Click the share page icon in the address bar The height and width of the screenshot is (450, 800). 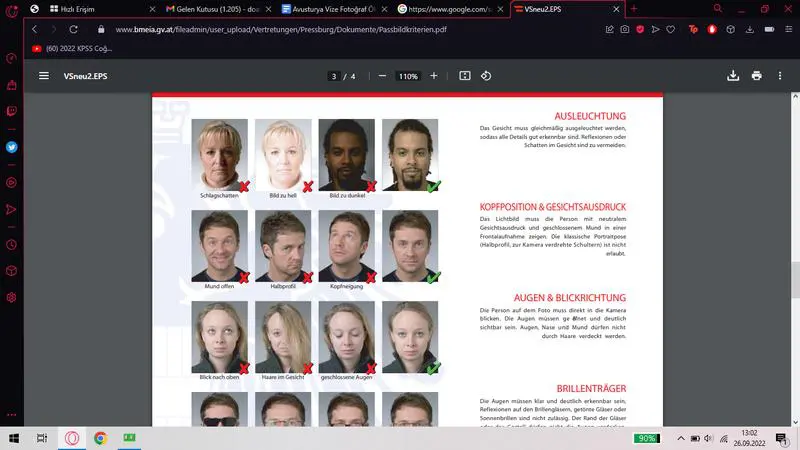609,30
